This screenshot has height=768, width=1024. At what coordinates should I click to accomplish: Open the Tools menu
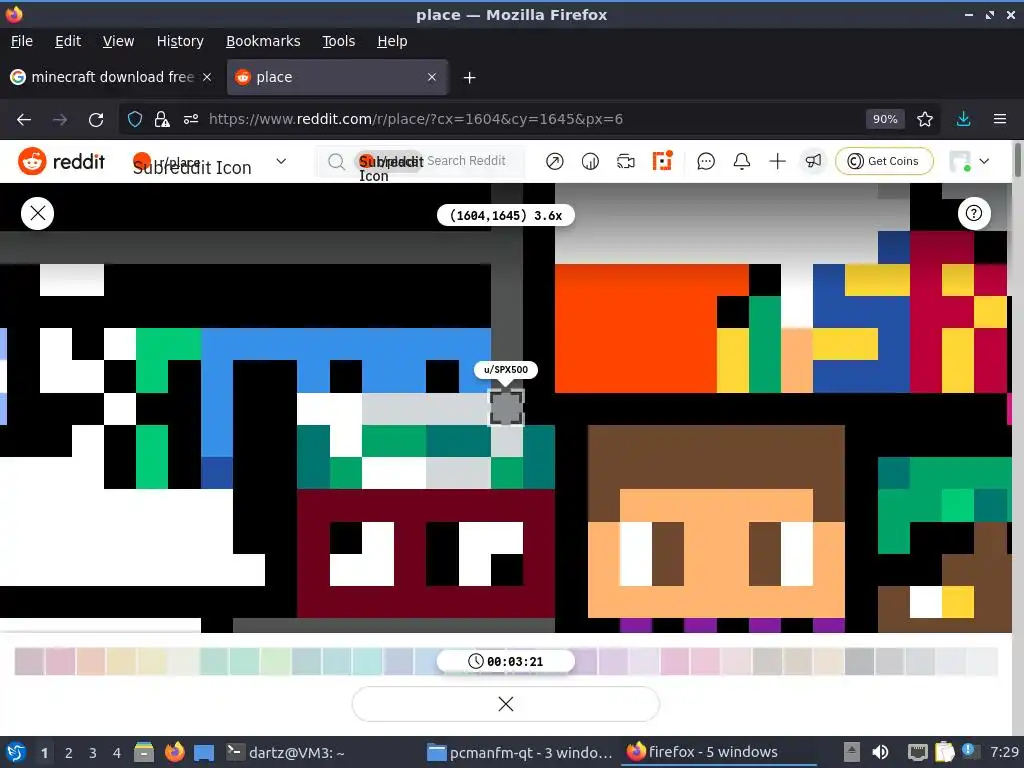338,41
